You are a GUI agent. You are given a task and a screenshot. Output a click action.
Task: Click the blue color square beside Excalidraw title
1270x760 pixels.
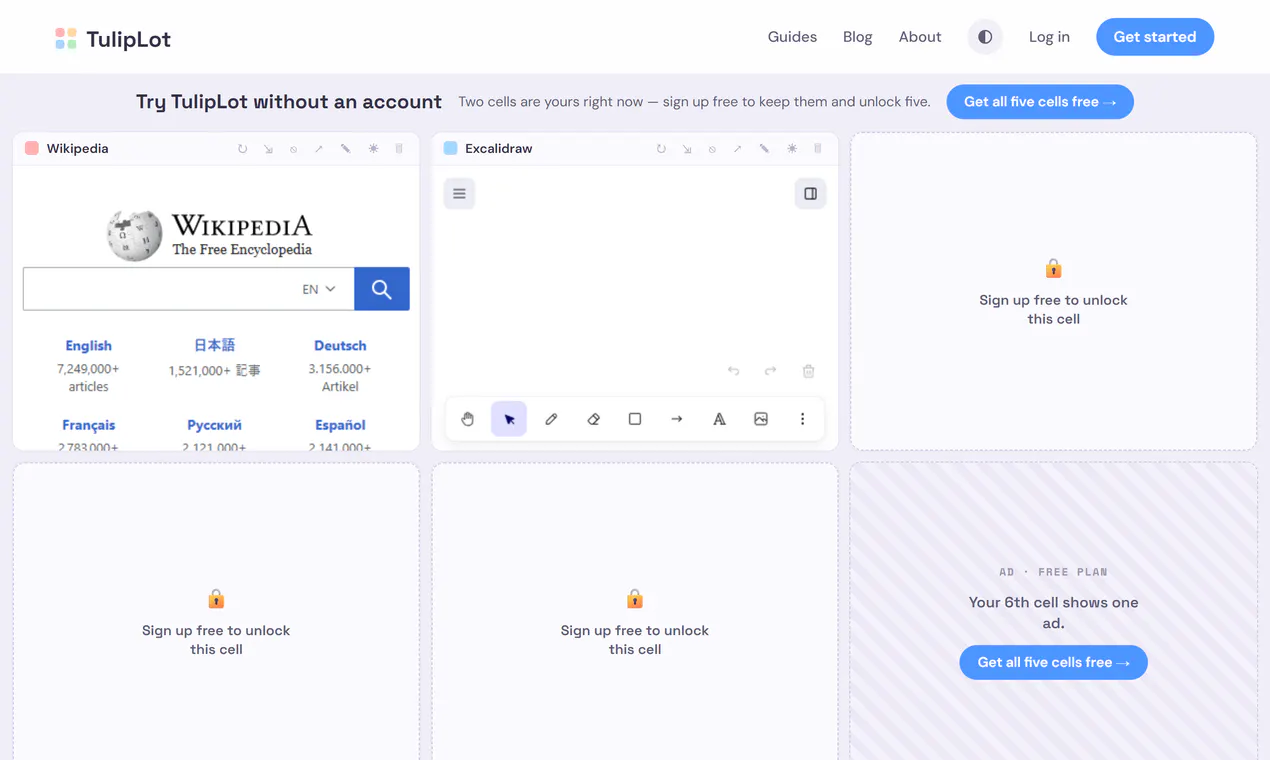coord(450,148)
